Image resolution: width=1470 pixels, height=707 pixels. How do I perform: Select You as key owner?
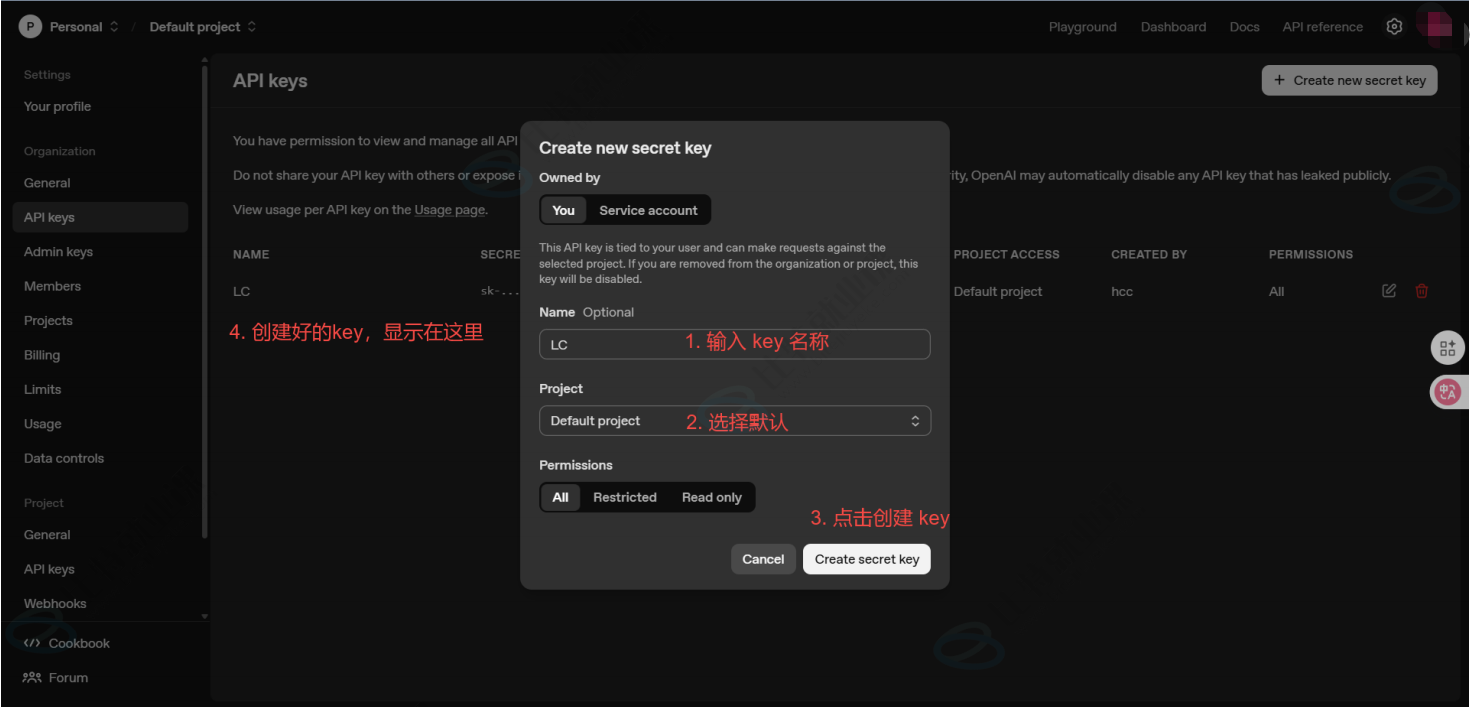[563, 210]
